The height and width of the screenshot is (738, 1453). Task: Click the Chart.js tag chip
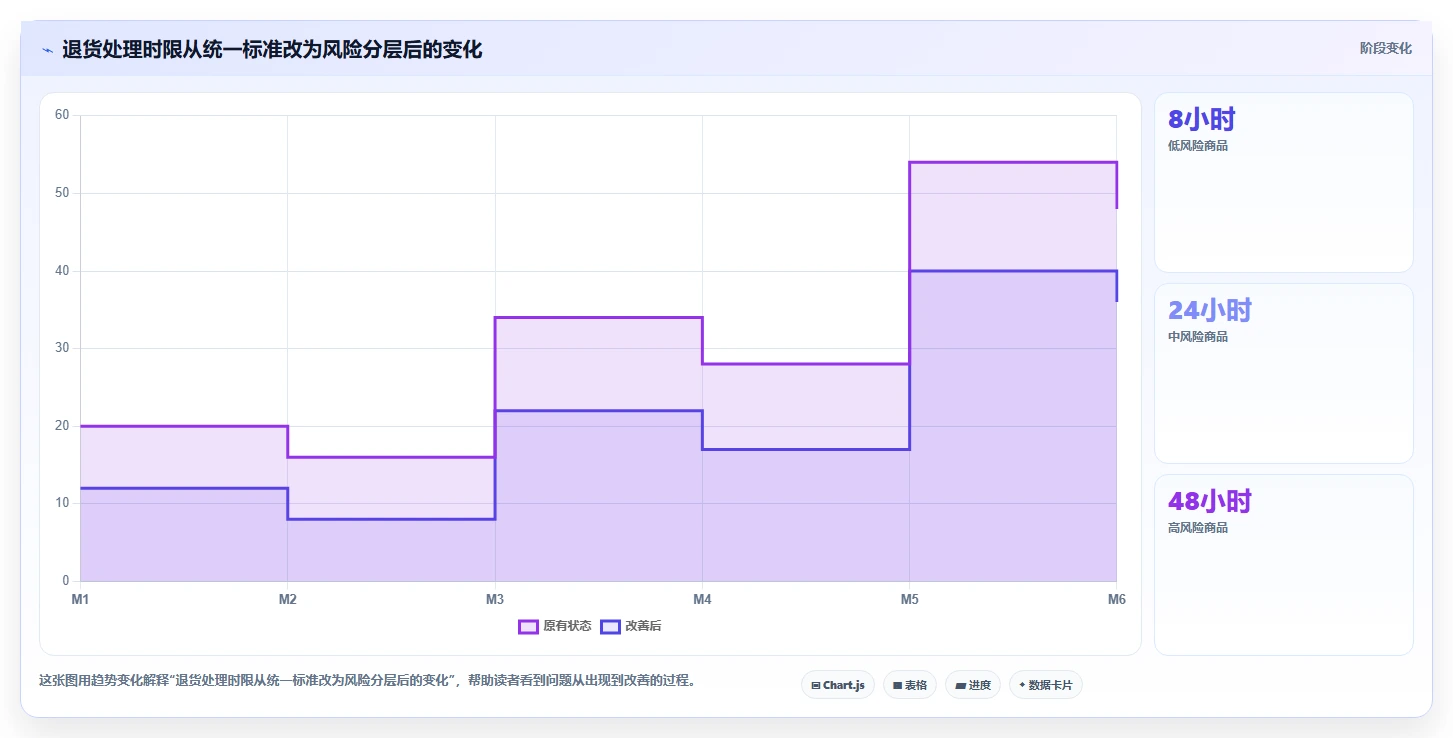838,685
